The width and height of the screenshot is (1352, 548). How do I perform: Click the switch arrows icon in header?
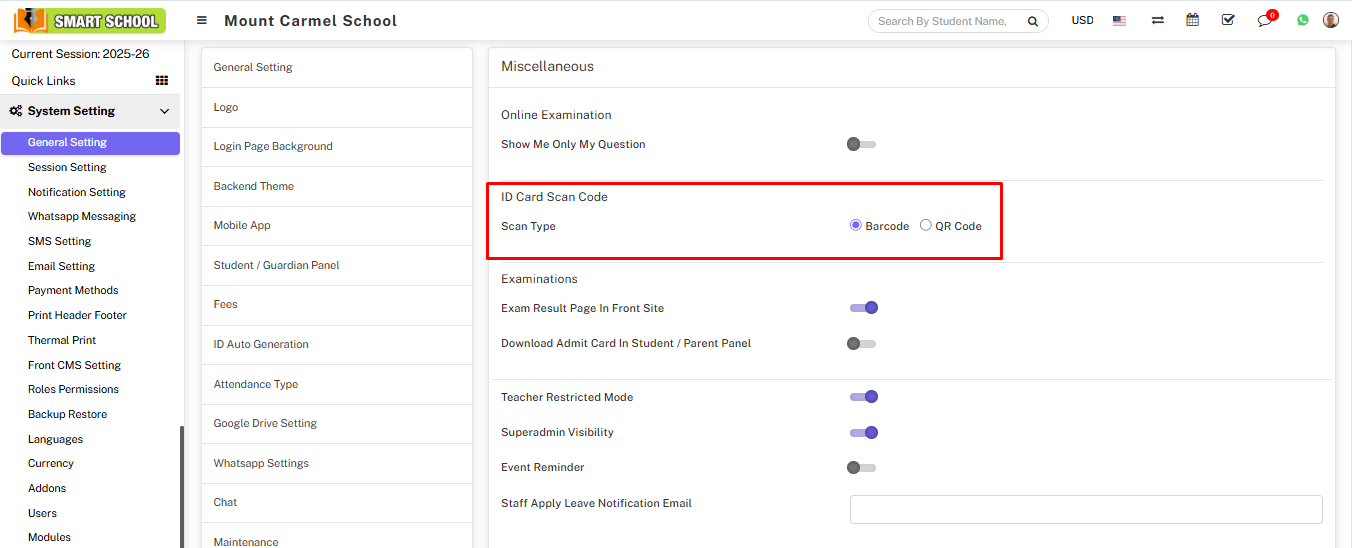(x=1157, y=20)
